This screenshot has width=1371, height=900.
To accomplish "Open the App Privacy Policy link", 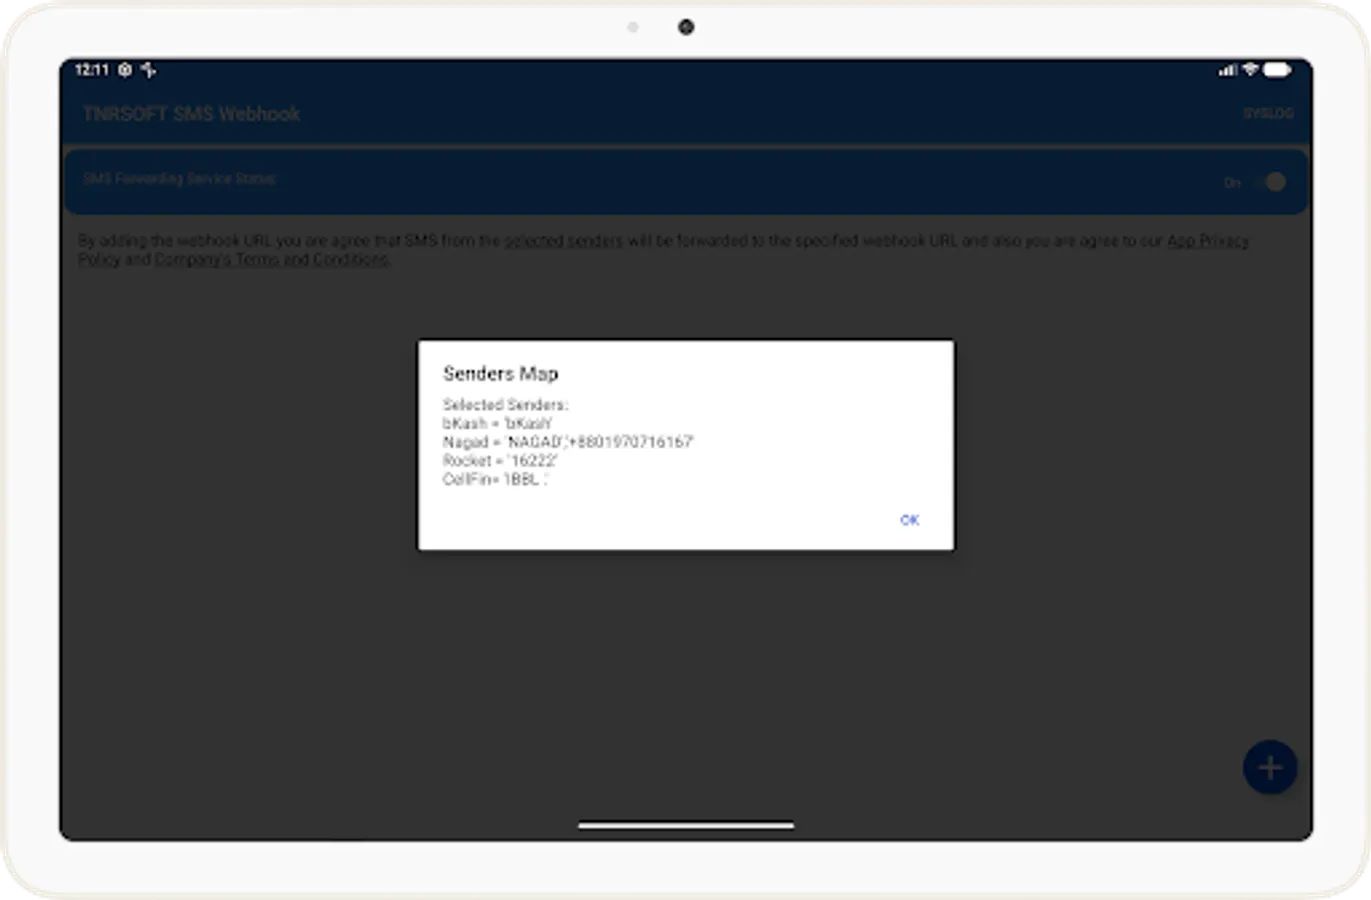I will coord(1209,240).
